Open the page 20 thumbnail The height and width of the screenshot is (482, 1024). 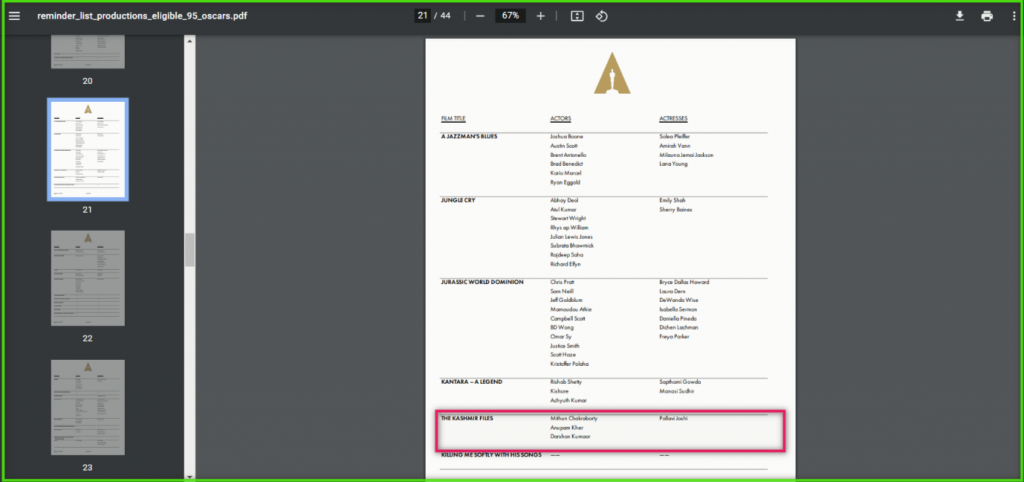coord(88,54)
